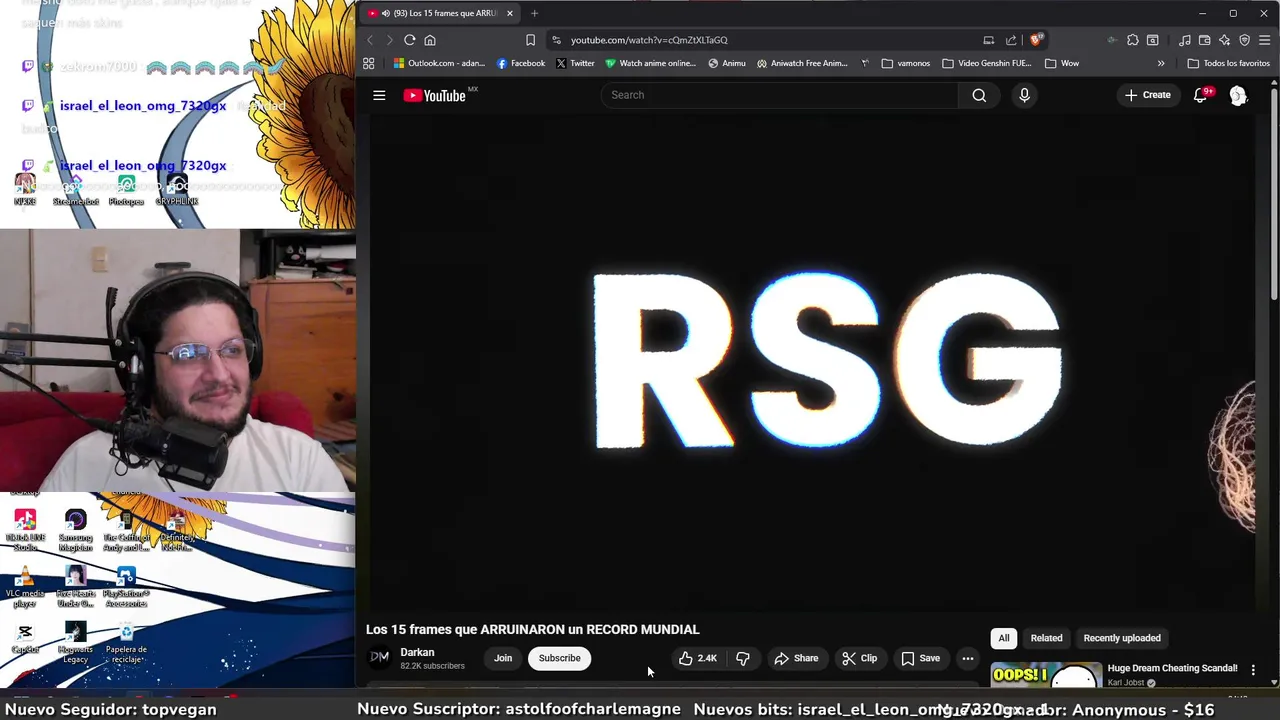This screenshot has width=1280, height=720.
Task: Open the YouTube account avatar menu
Action: [1238, 95]
